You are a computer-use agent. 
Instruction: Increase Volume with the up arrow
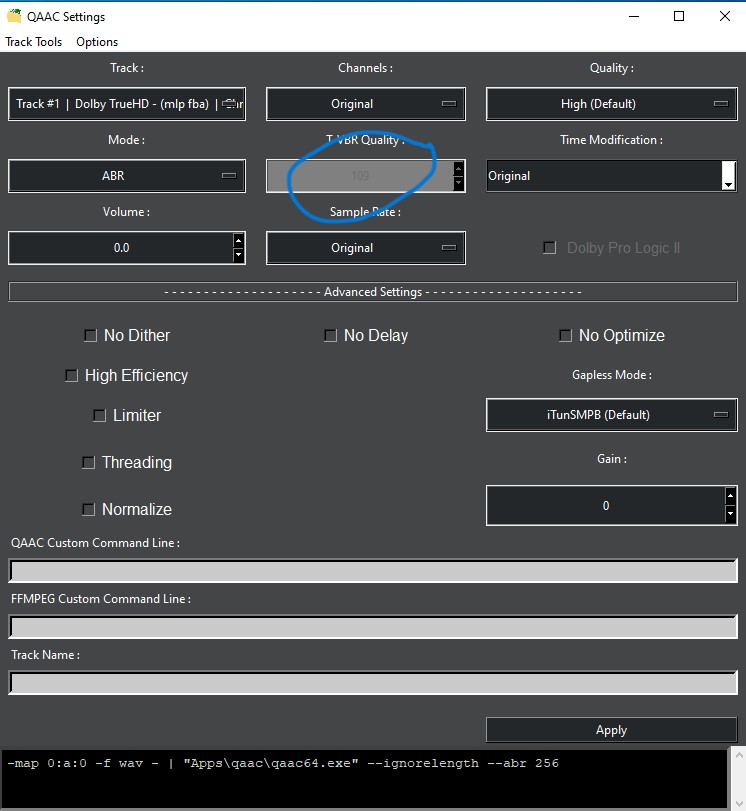238,241
